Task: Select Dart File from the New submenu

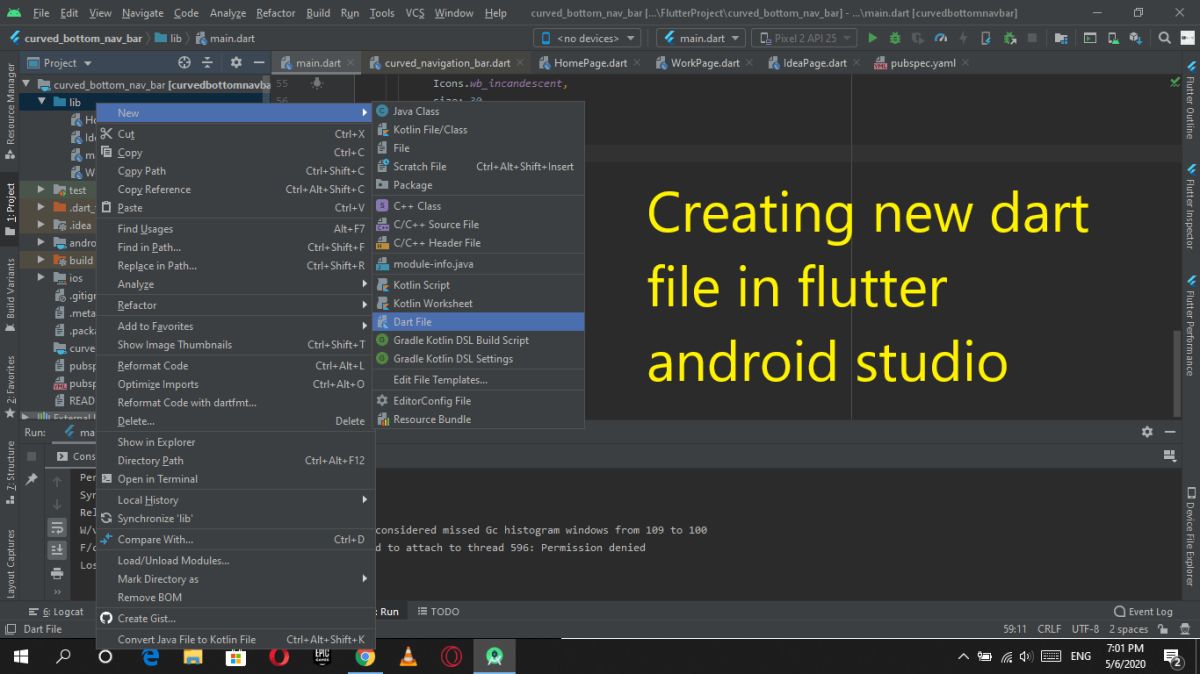Action: point(478,322)
